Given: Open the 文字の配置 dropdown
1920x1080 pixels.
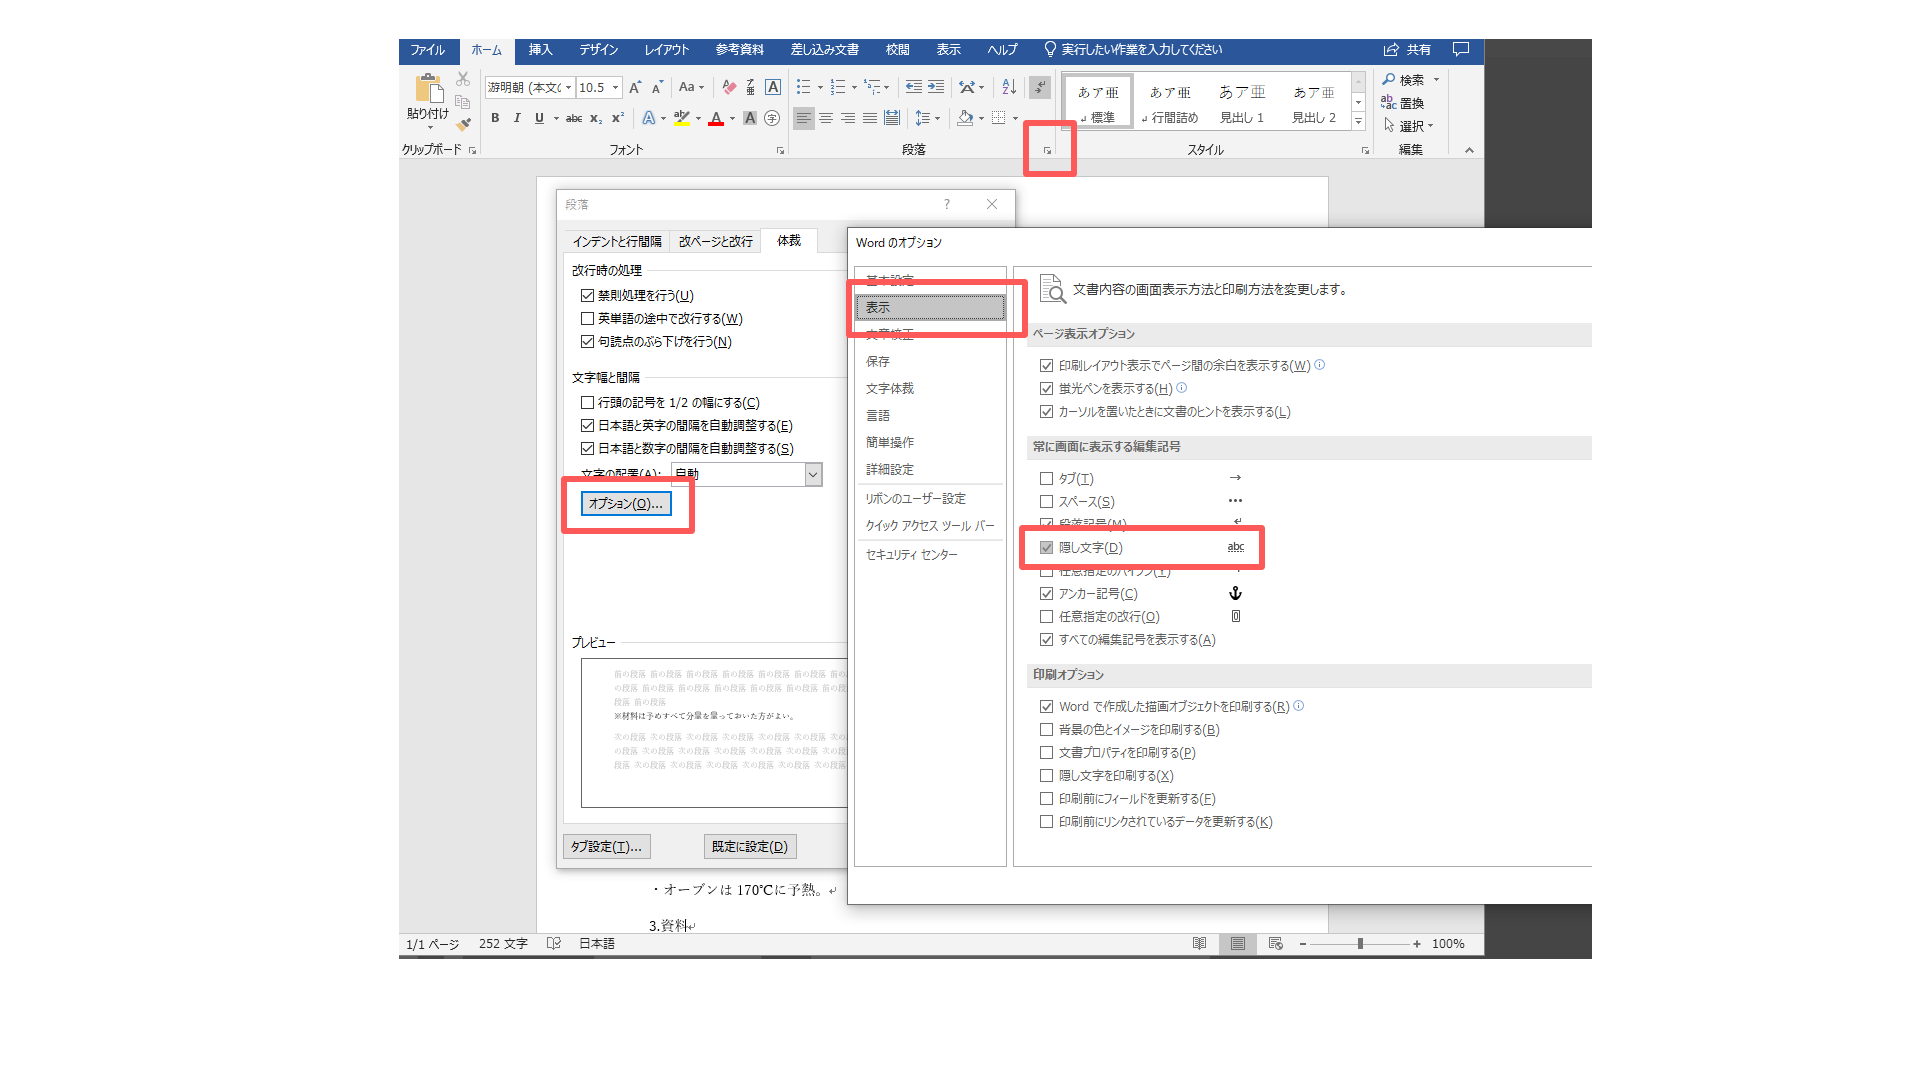Looking at the screenshot, I should pos(813,474).
